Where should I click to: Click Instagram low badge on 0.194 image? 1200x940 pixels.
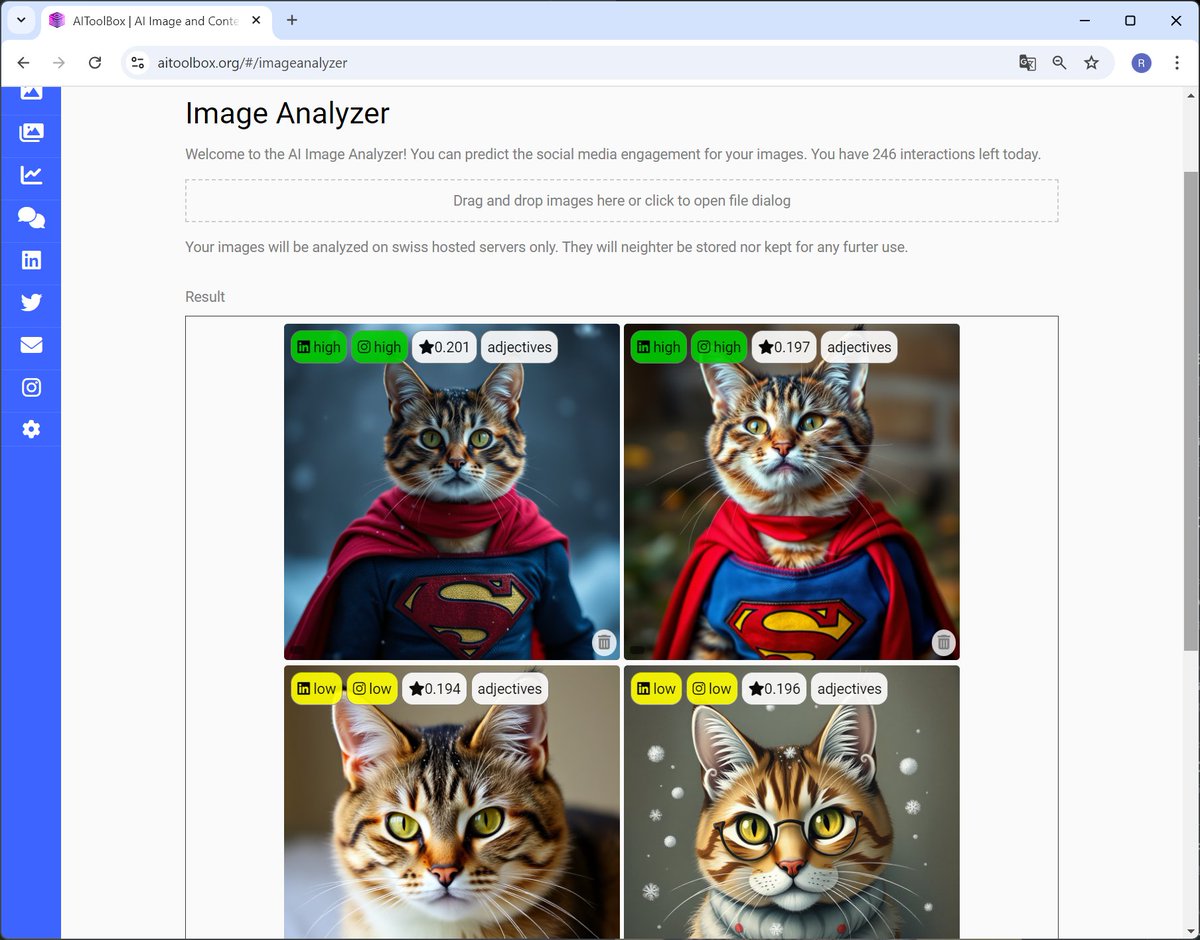point(372,688)
